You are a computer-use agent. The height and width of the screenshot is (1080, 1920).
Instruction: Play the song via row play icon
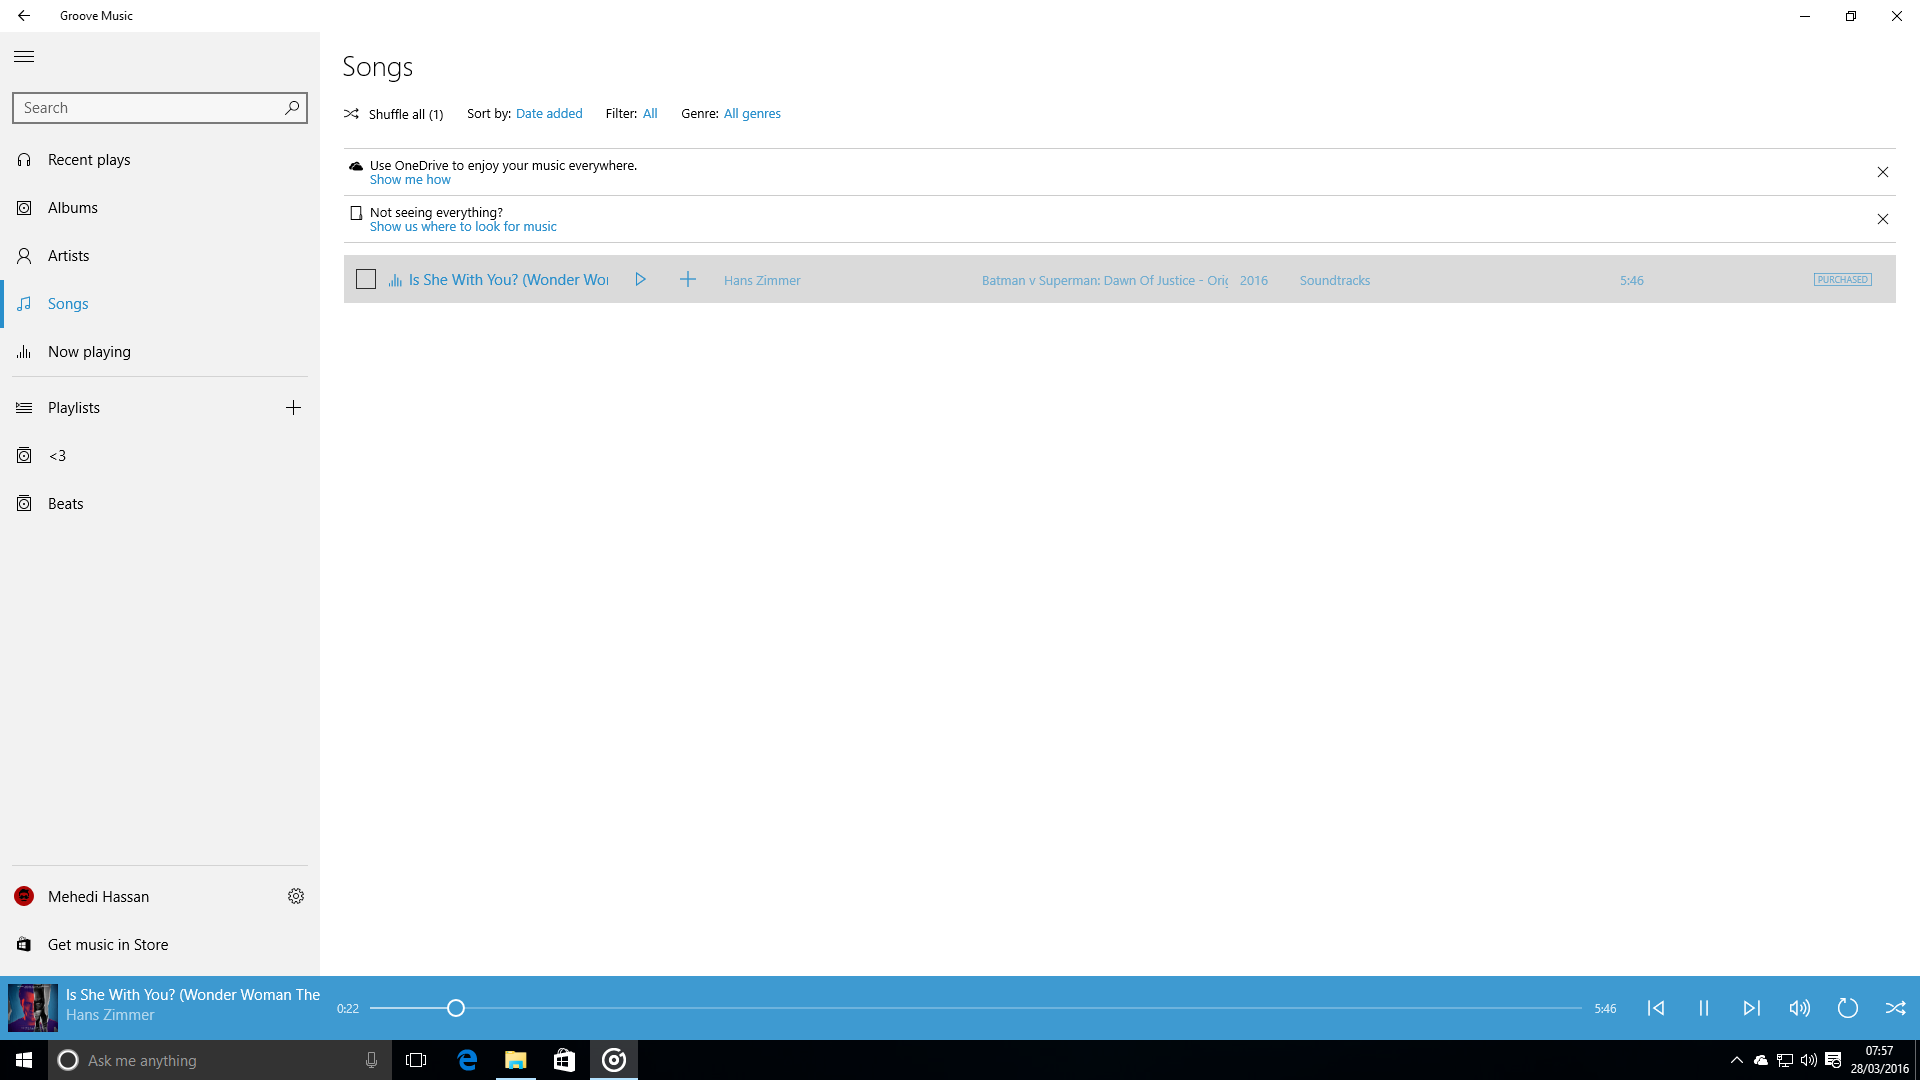coord(640,280)
